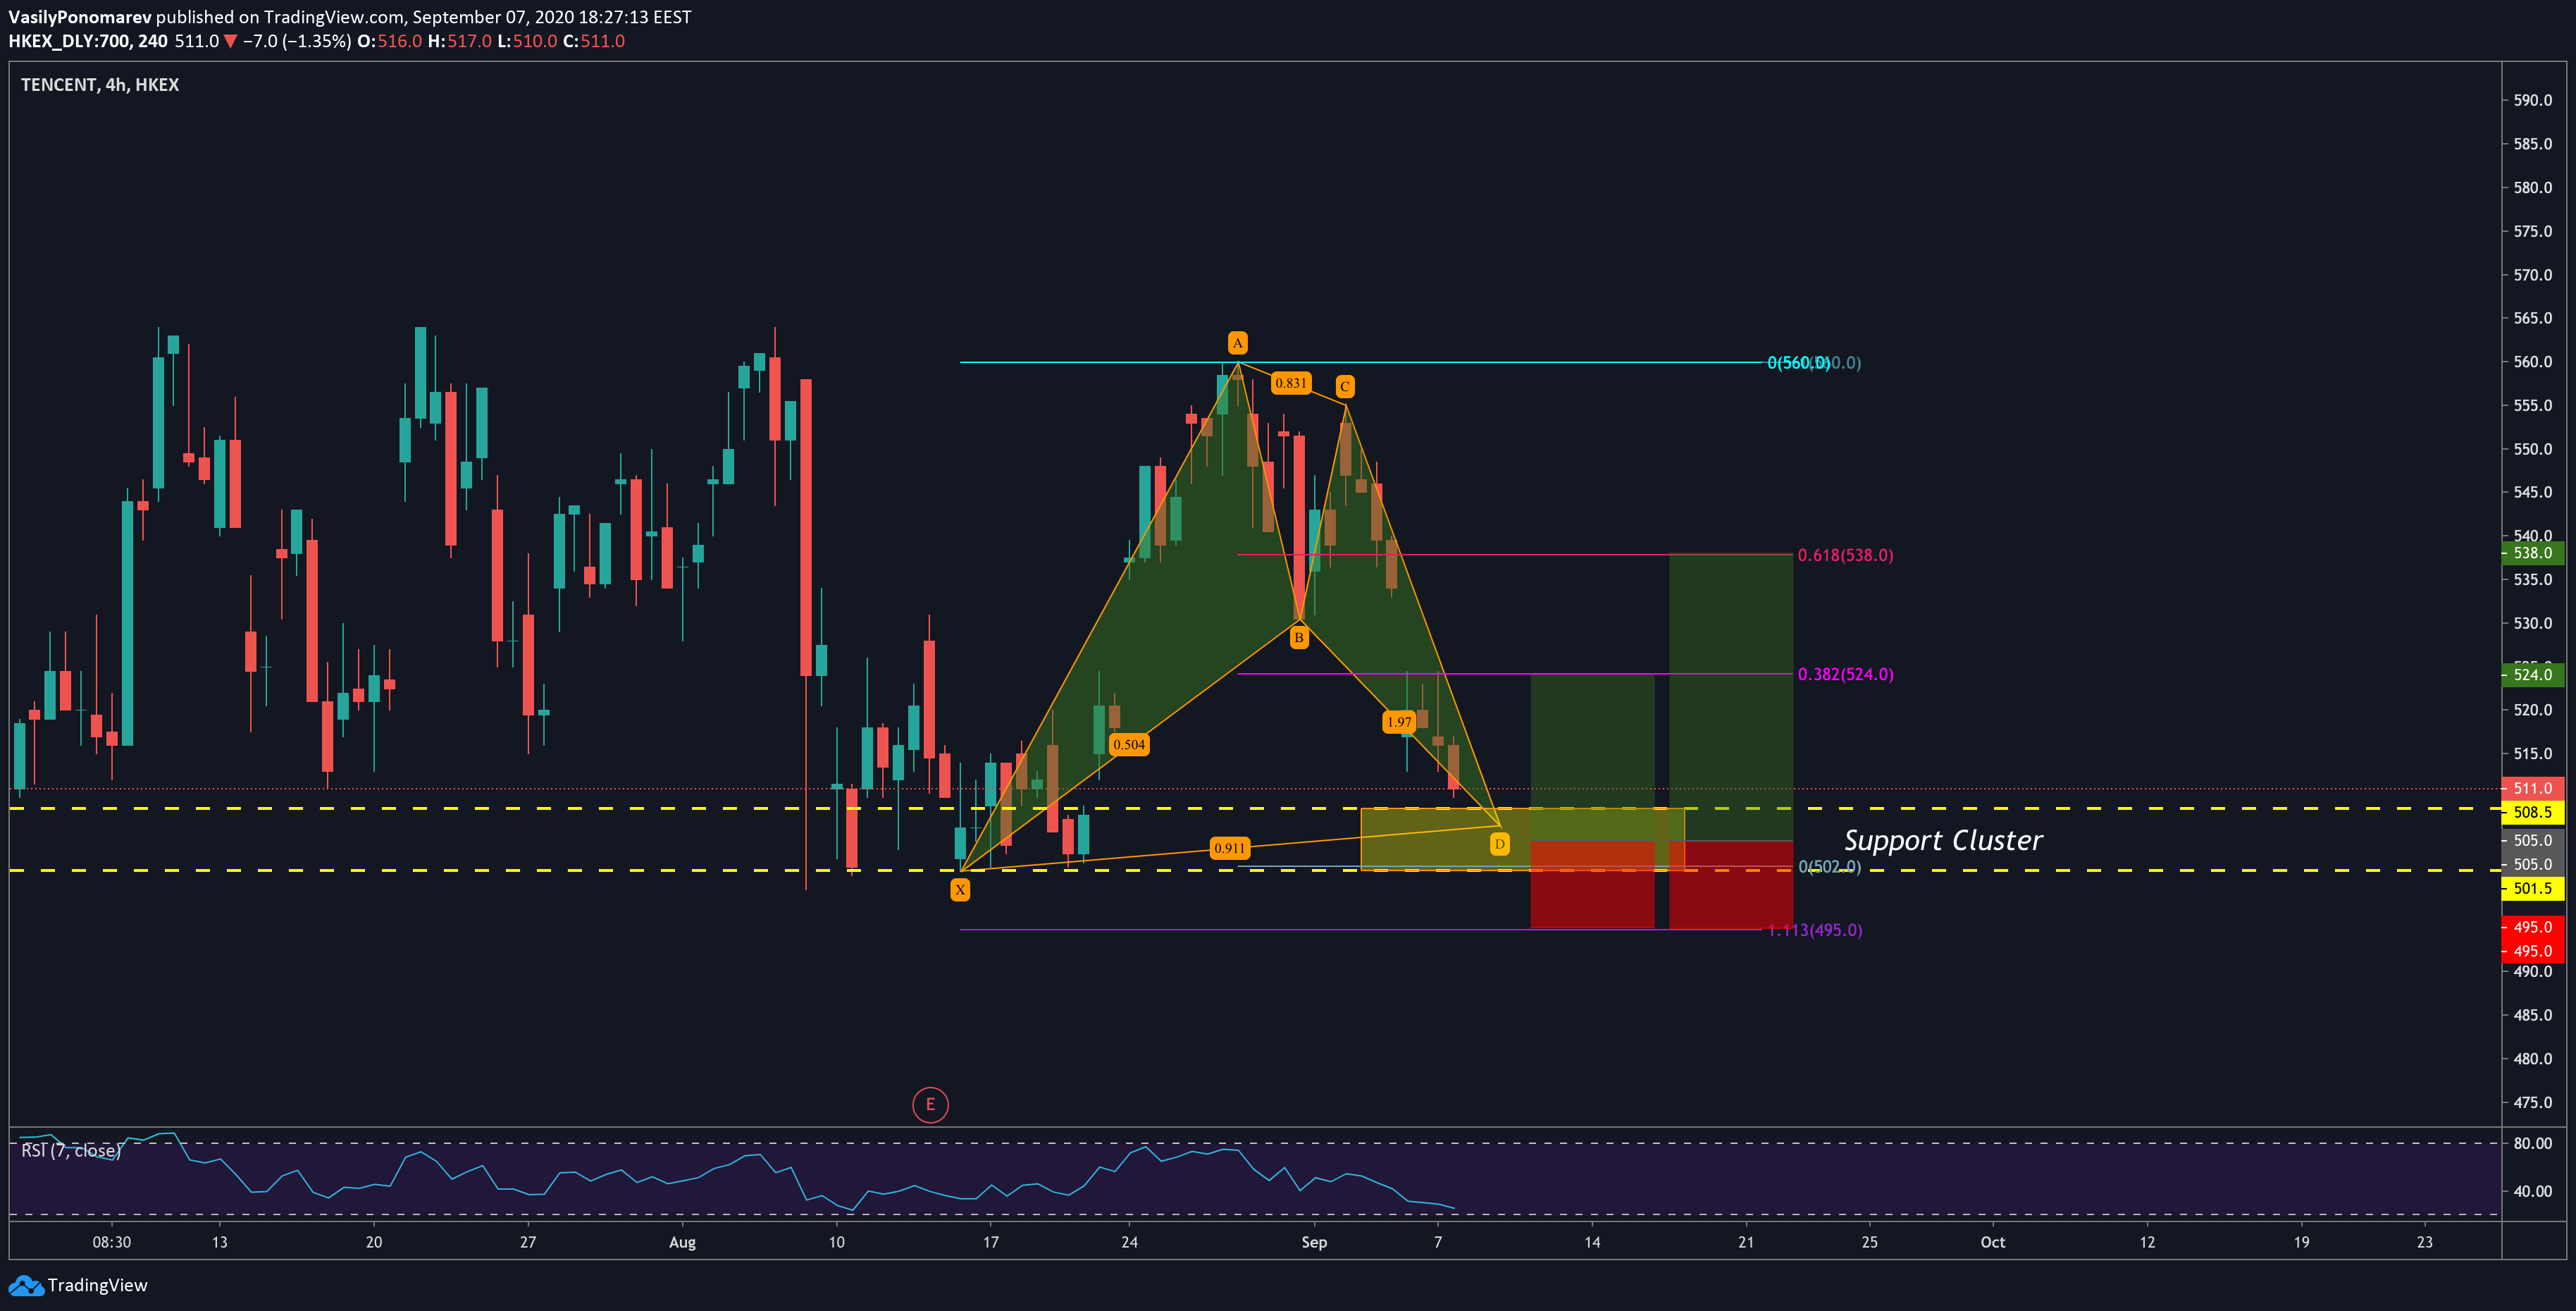Click the 560.0 price scale label

(2533, 362)
